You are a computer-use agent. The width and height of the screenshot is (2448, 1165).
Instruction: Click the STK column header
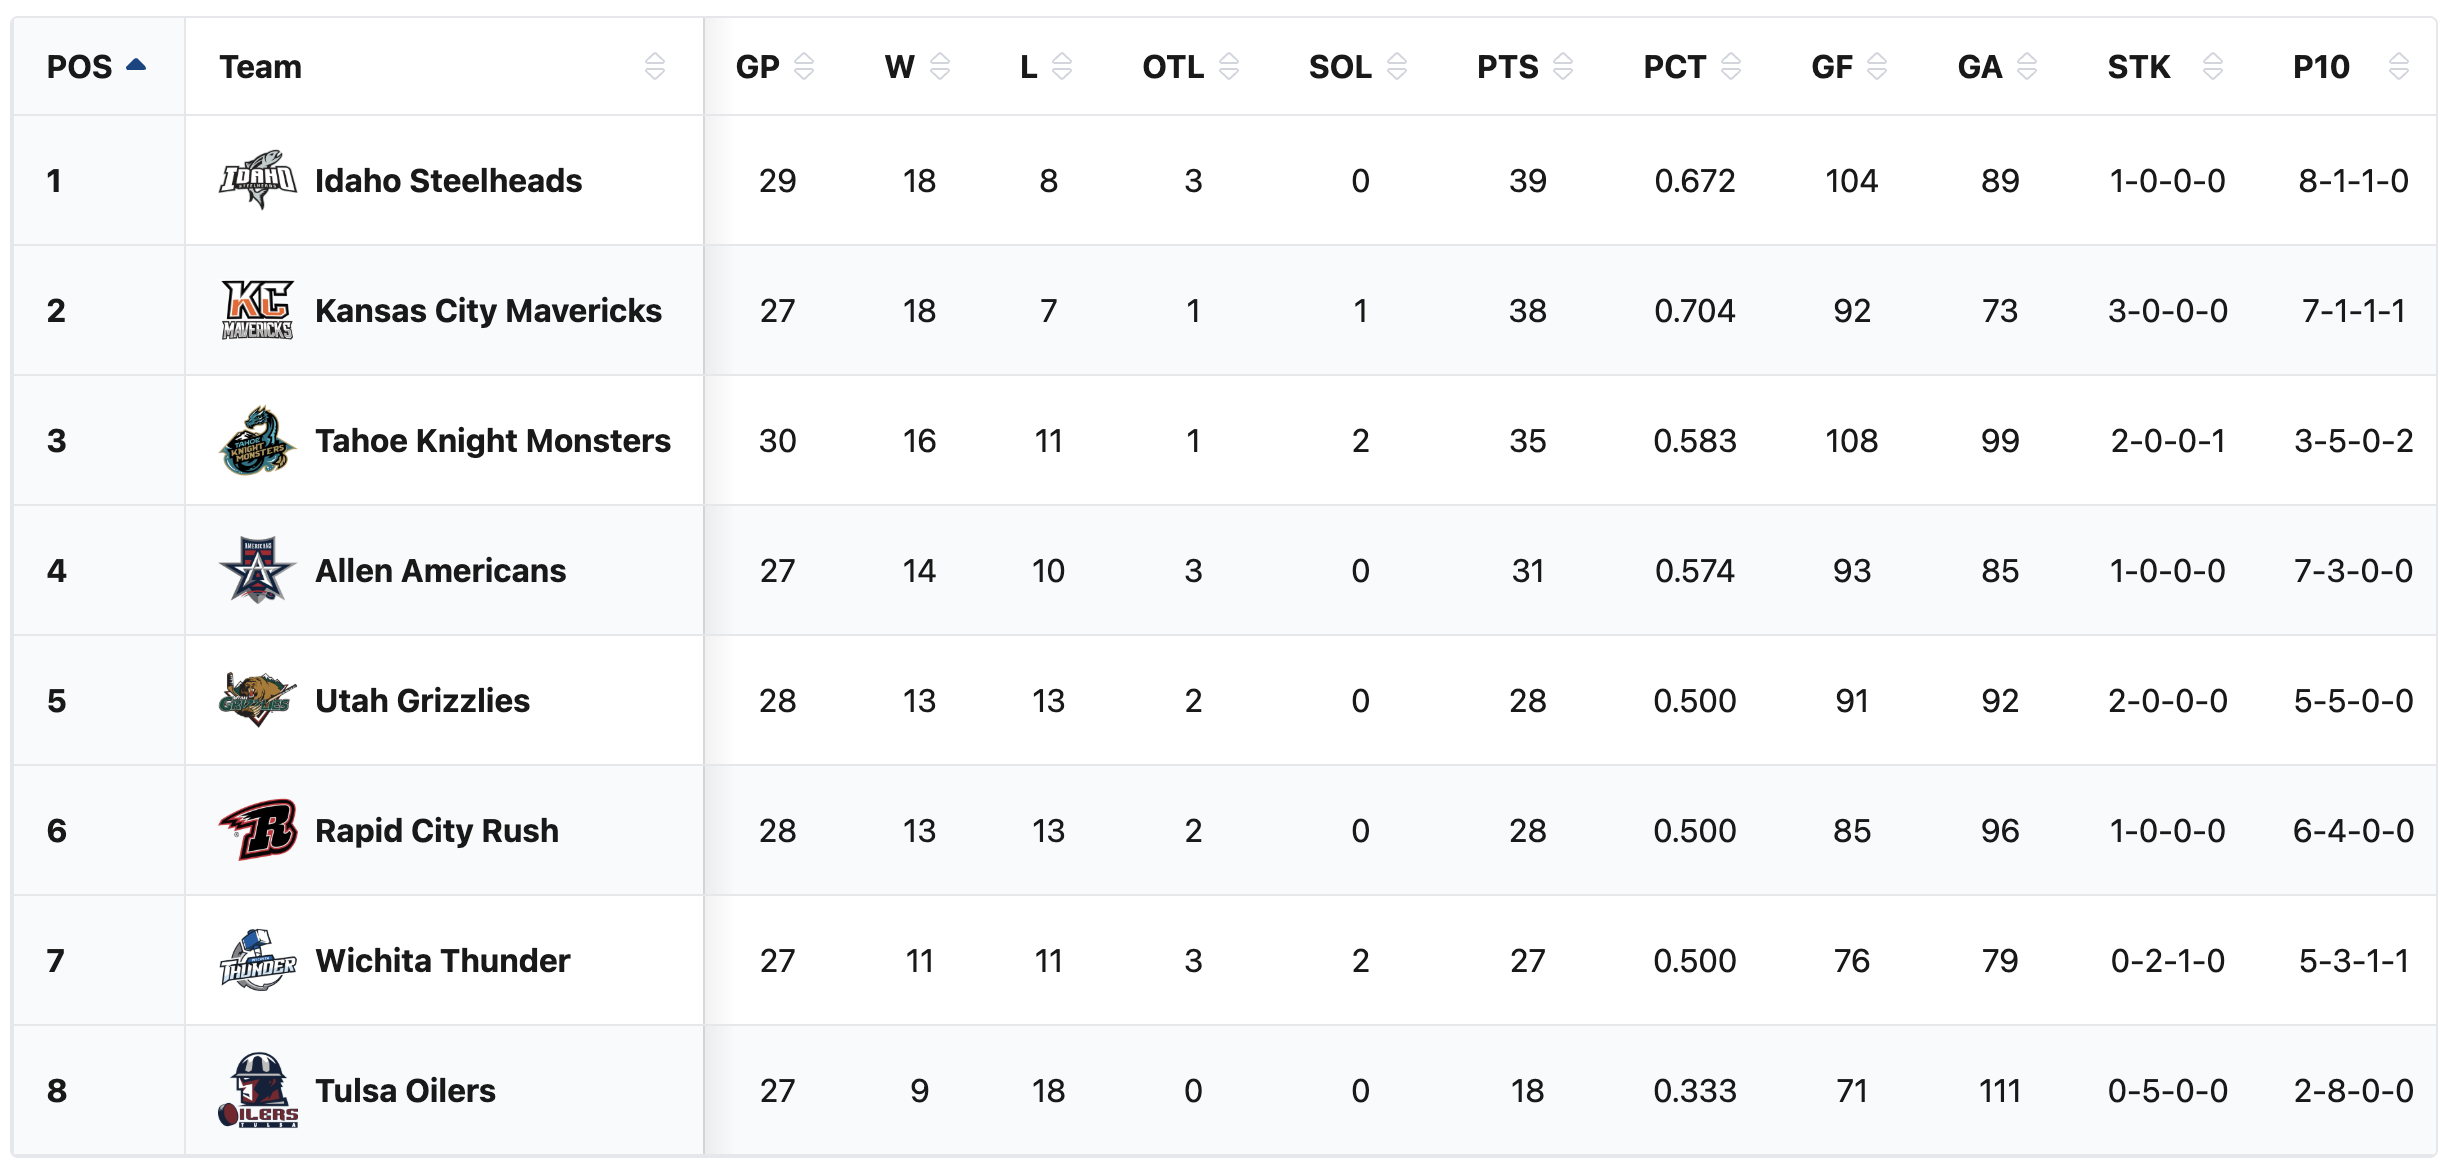pyautogui.click(x=2138, y=67)
